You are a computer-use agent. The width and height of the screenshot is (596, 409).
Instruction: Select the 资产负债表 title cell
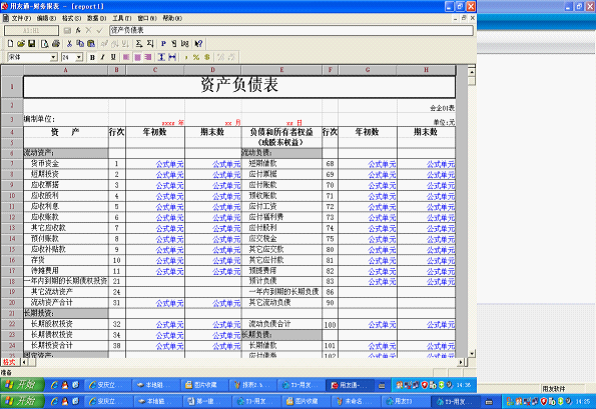click(x=239, y=87)
